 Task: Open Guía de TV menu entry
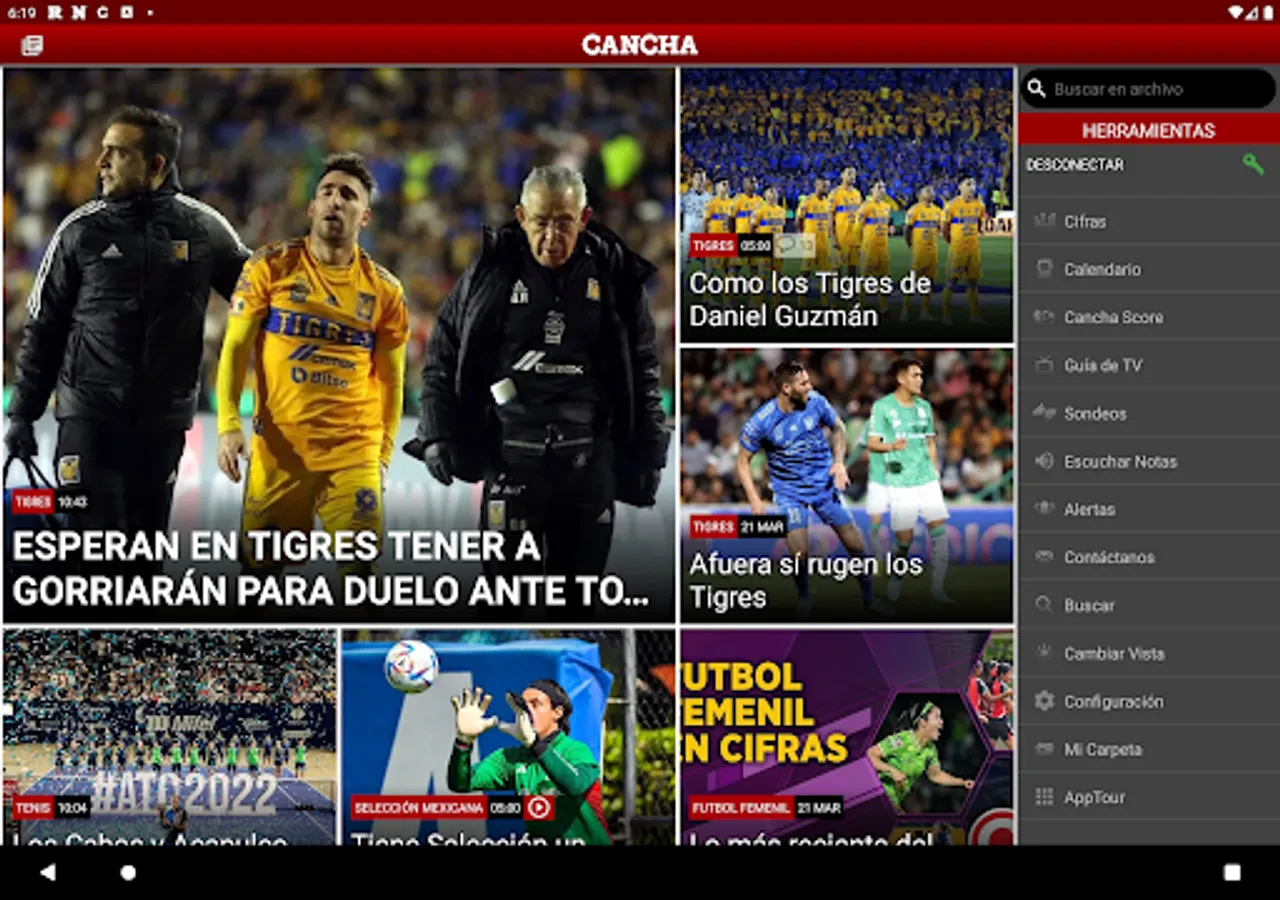click(1149, 365)
